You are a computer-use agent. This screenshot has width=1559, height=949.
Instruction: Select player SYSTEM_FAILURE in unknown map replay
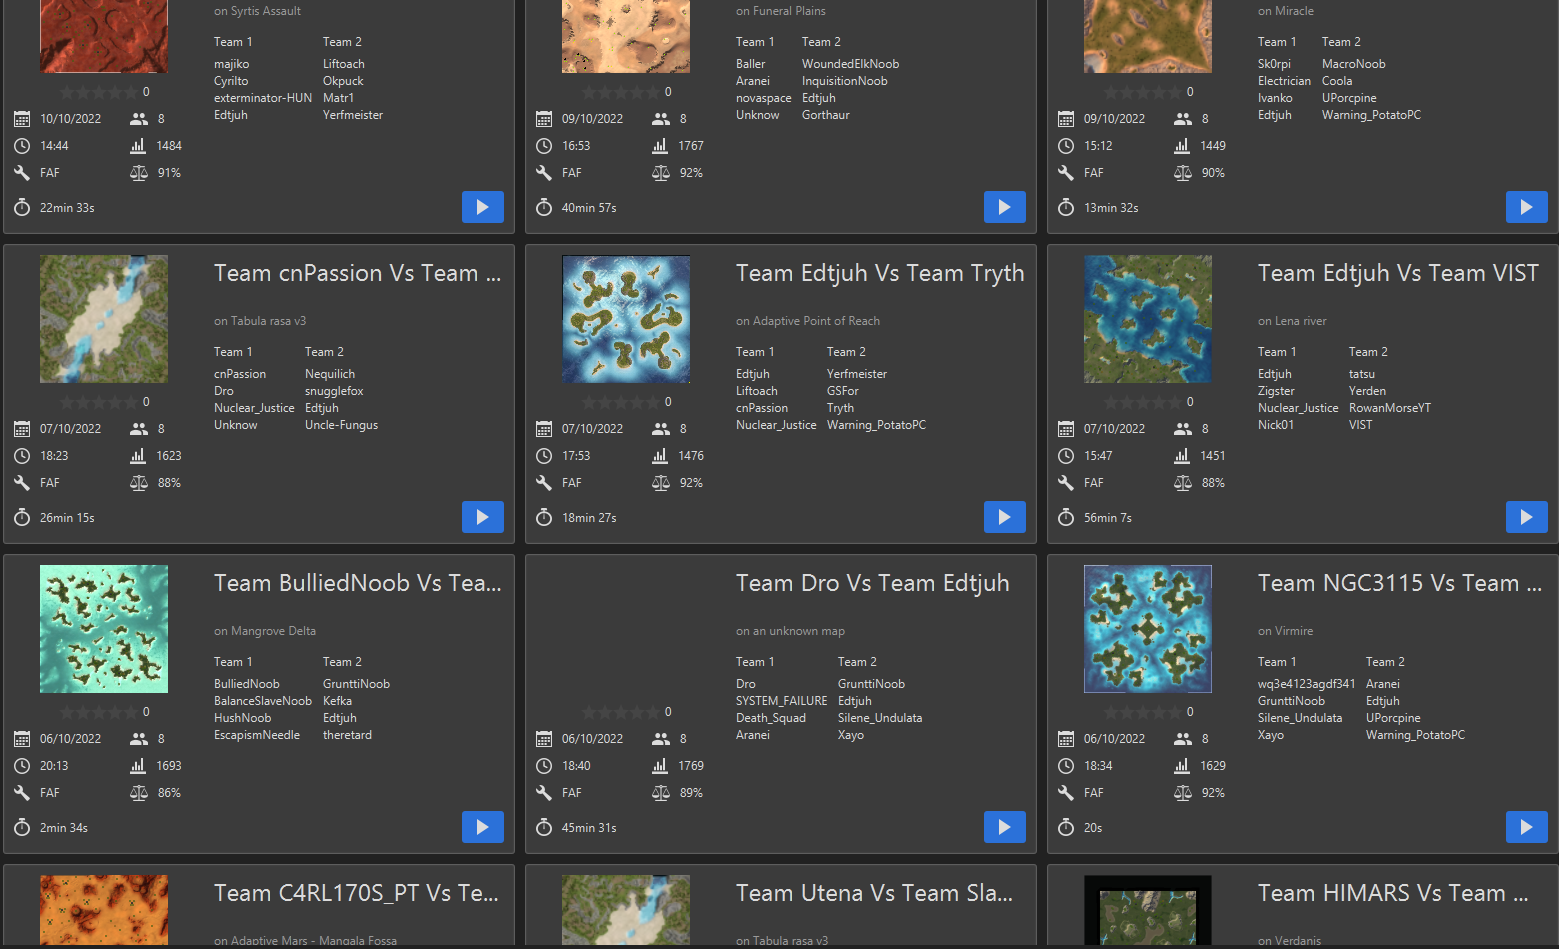coord(782,701)
